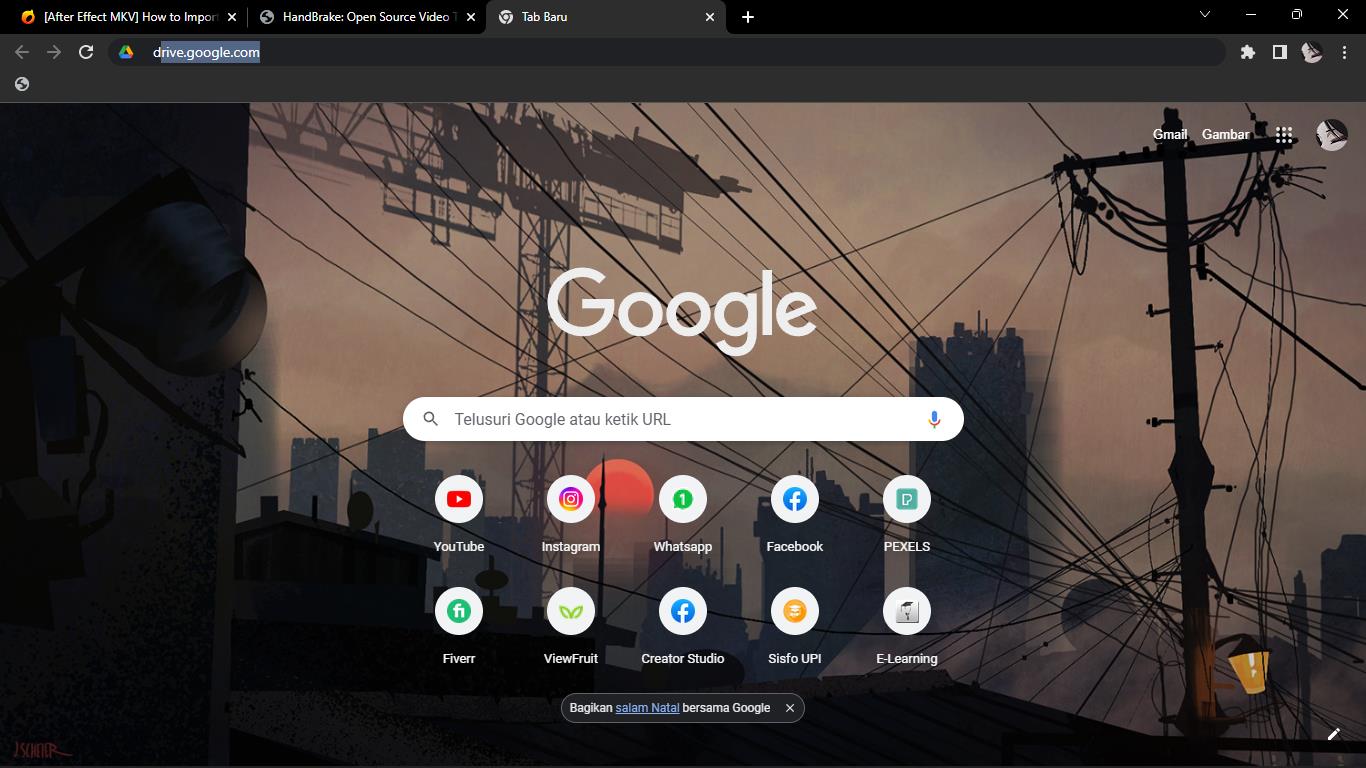The height and width of the screenshot is (768, 1366).
Task: Open the E-Learning shortcut
Action: (907, 612)
